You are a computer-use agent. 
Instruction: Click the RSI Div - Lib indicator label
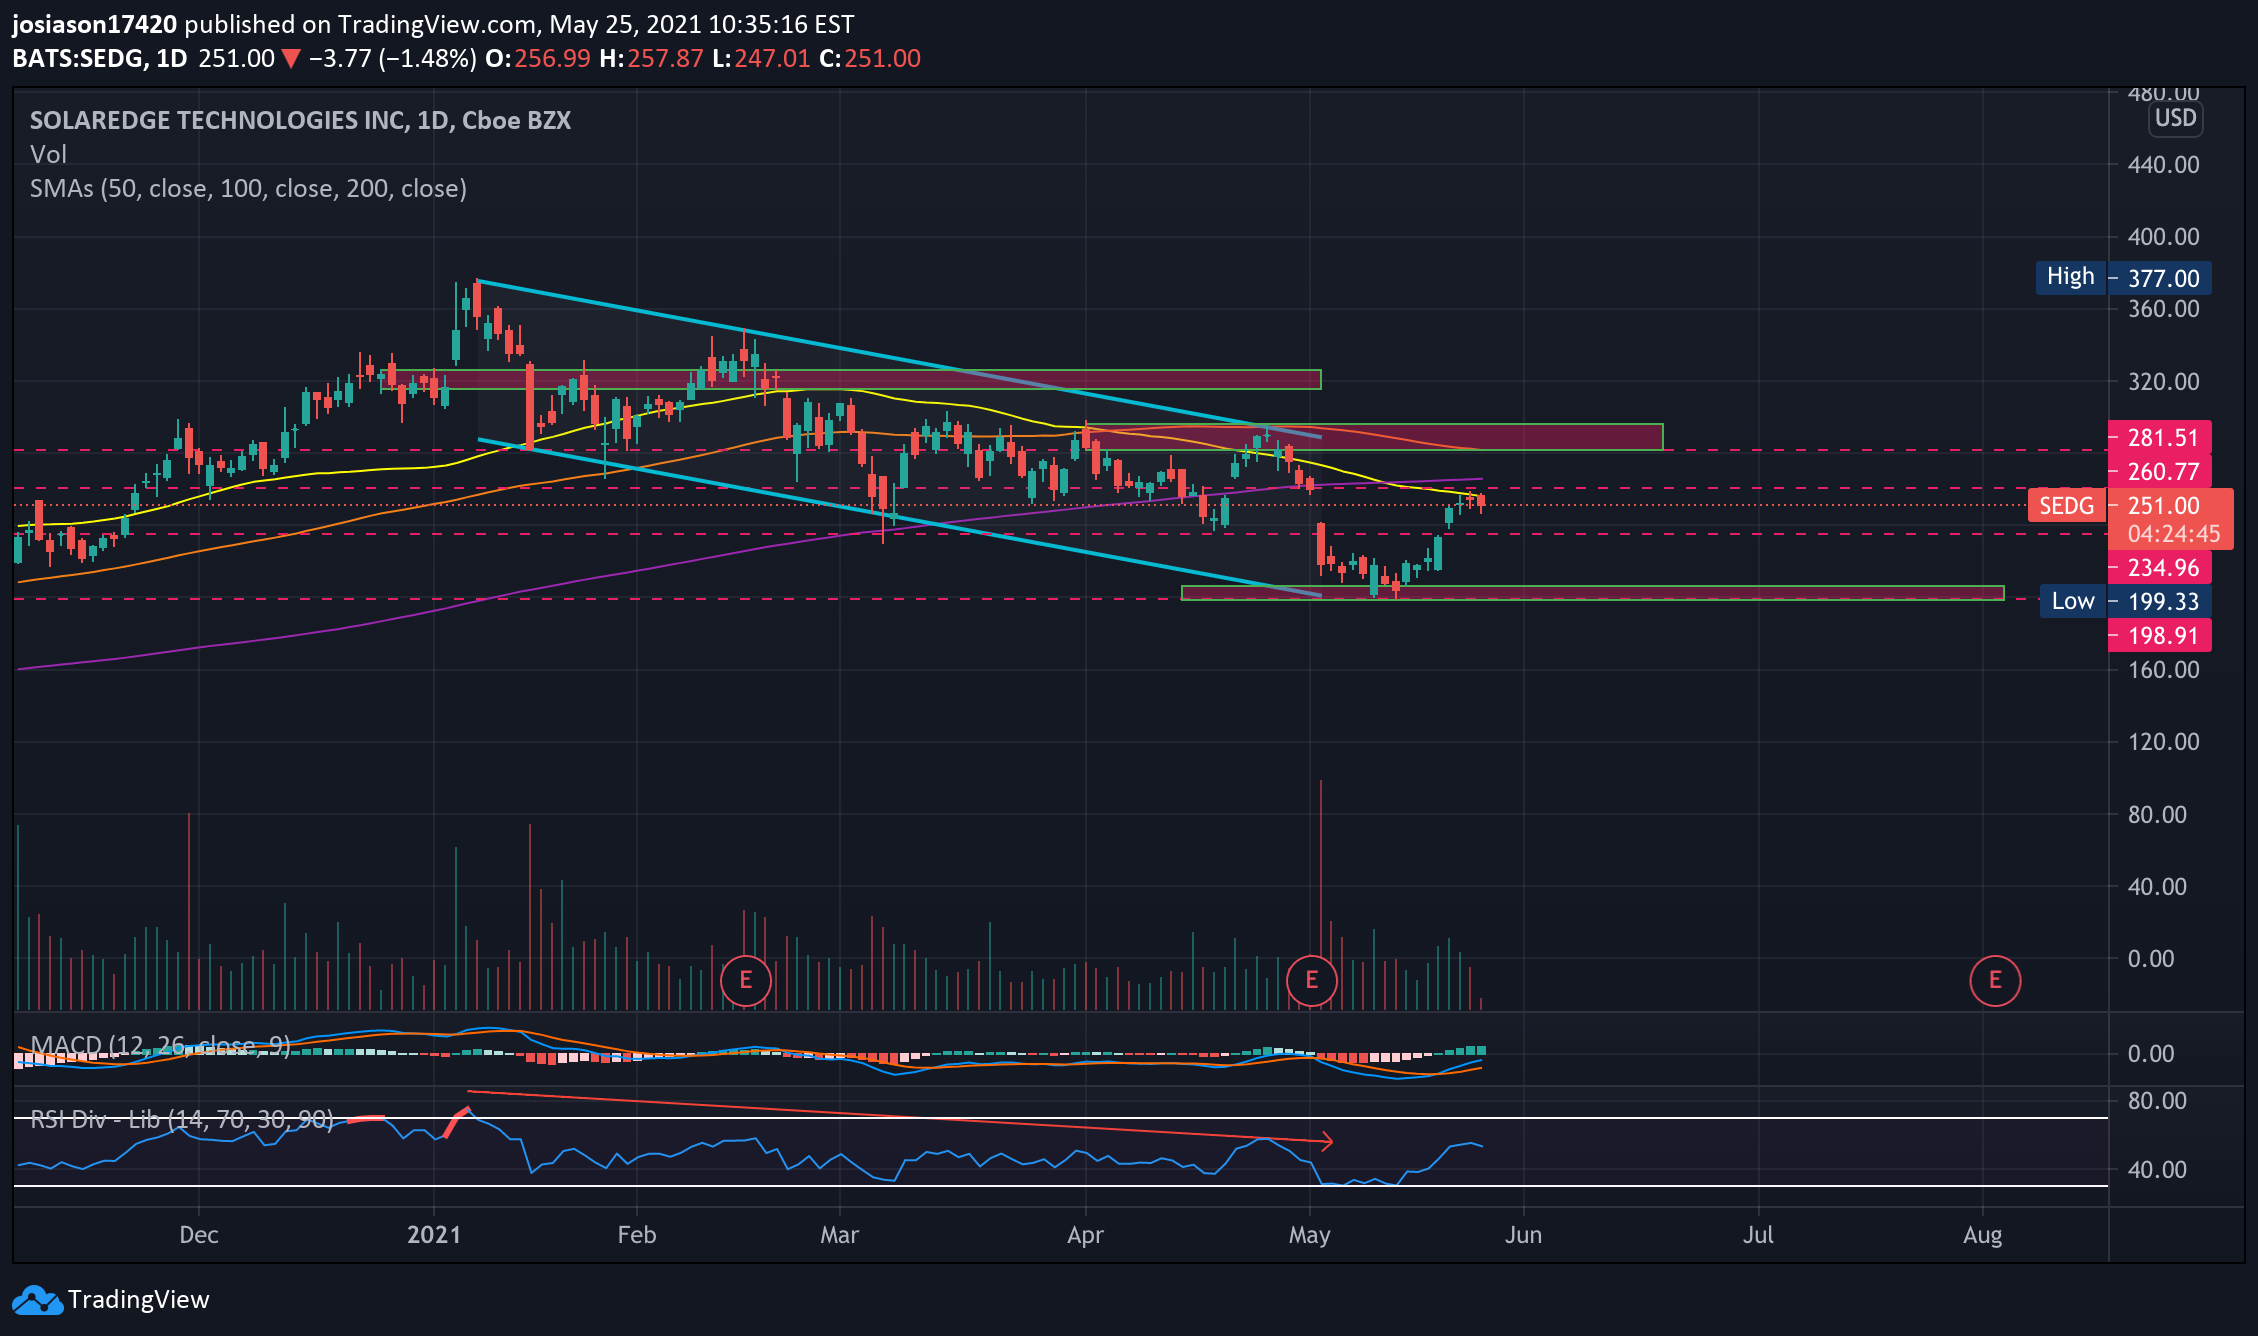182,1120
